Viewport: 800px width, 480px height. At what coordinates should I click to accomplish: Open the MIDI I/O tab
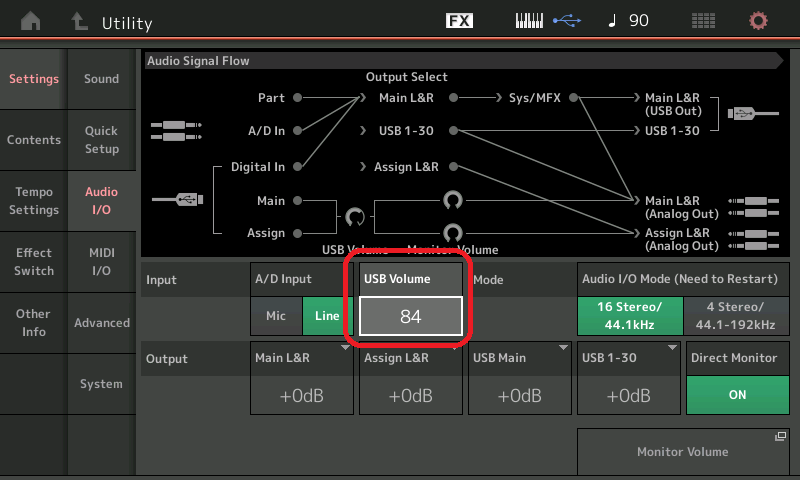click(x=101, y=262)
